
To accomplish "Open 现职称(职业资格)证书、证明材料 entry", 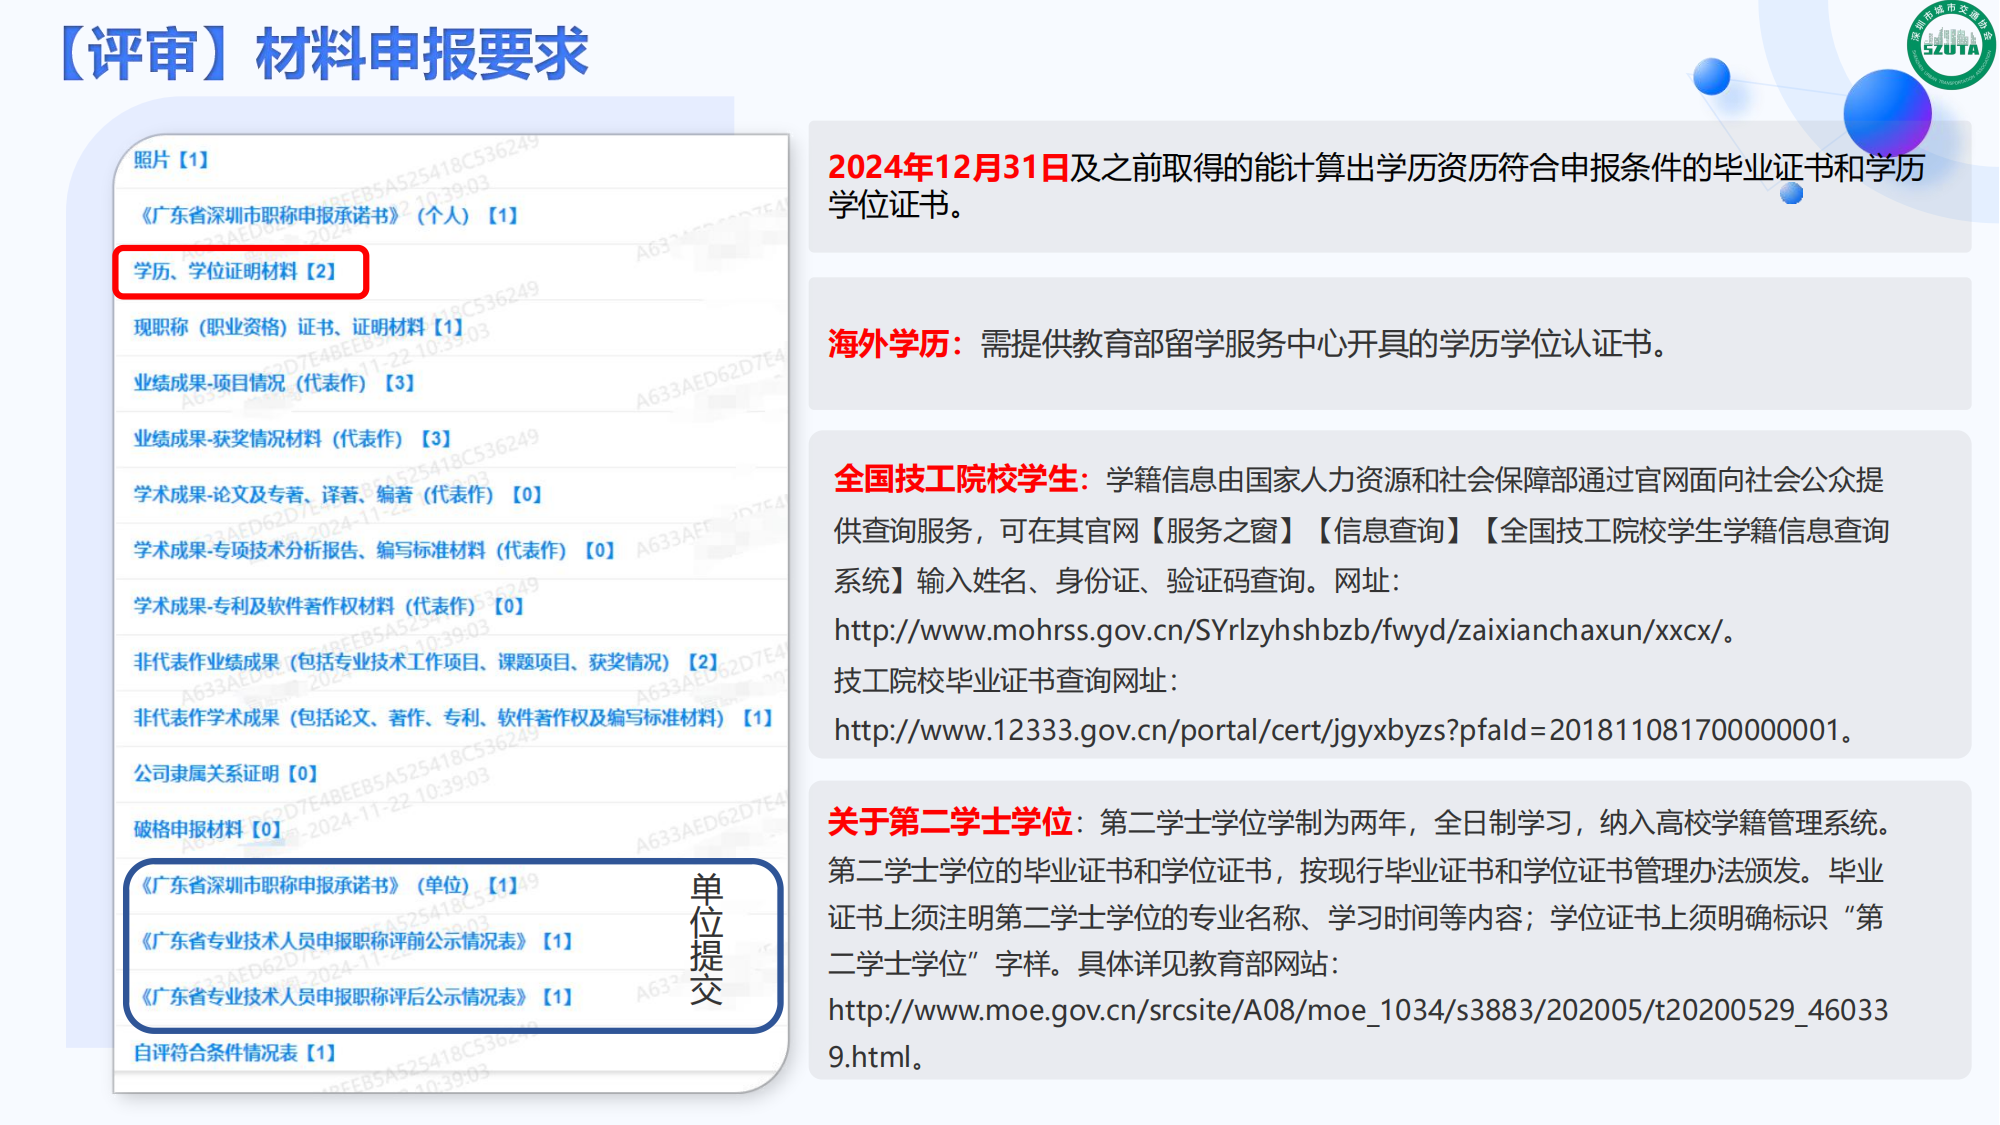I will coord(299,327).
